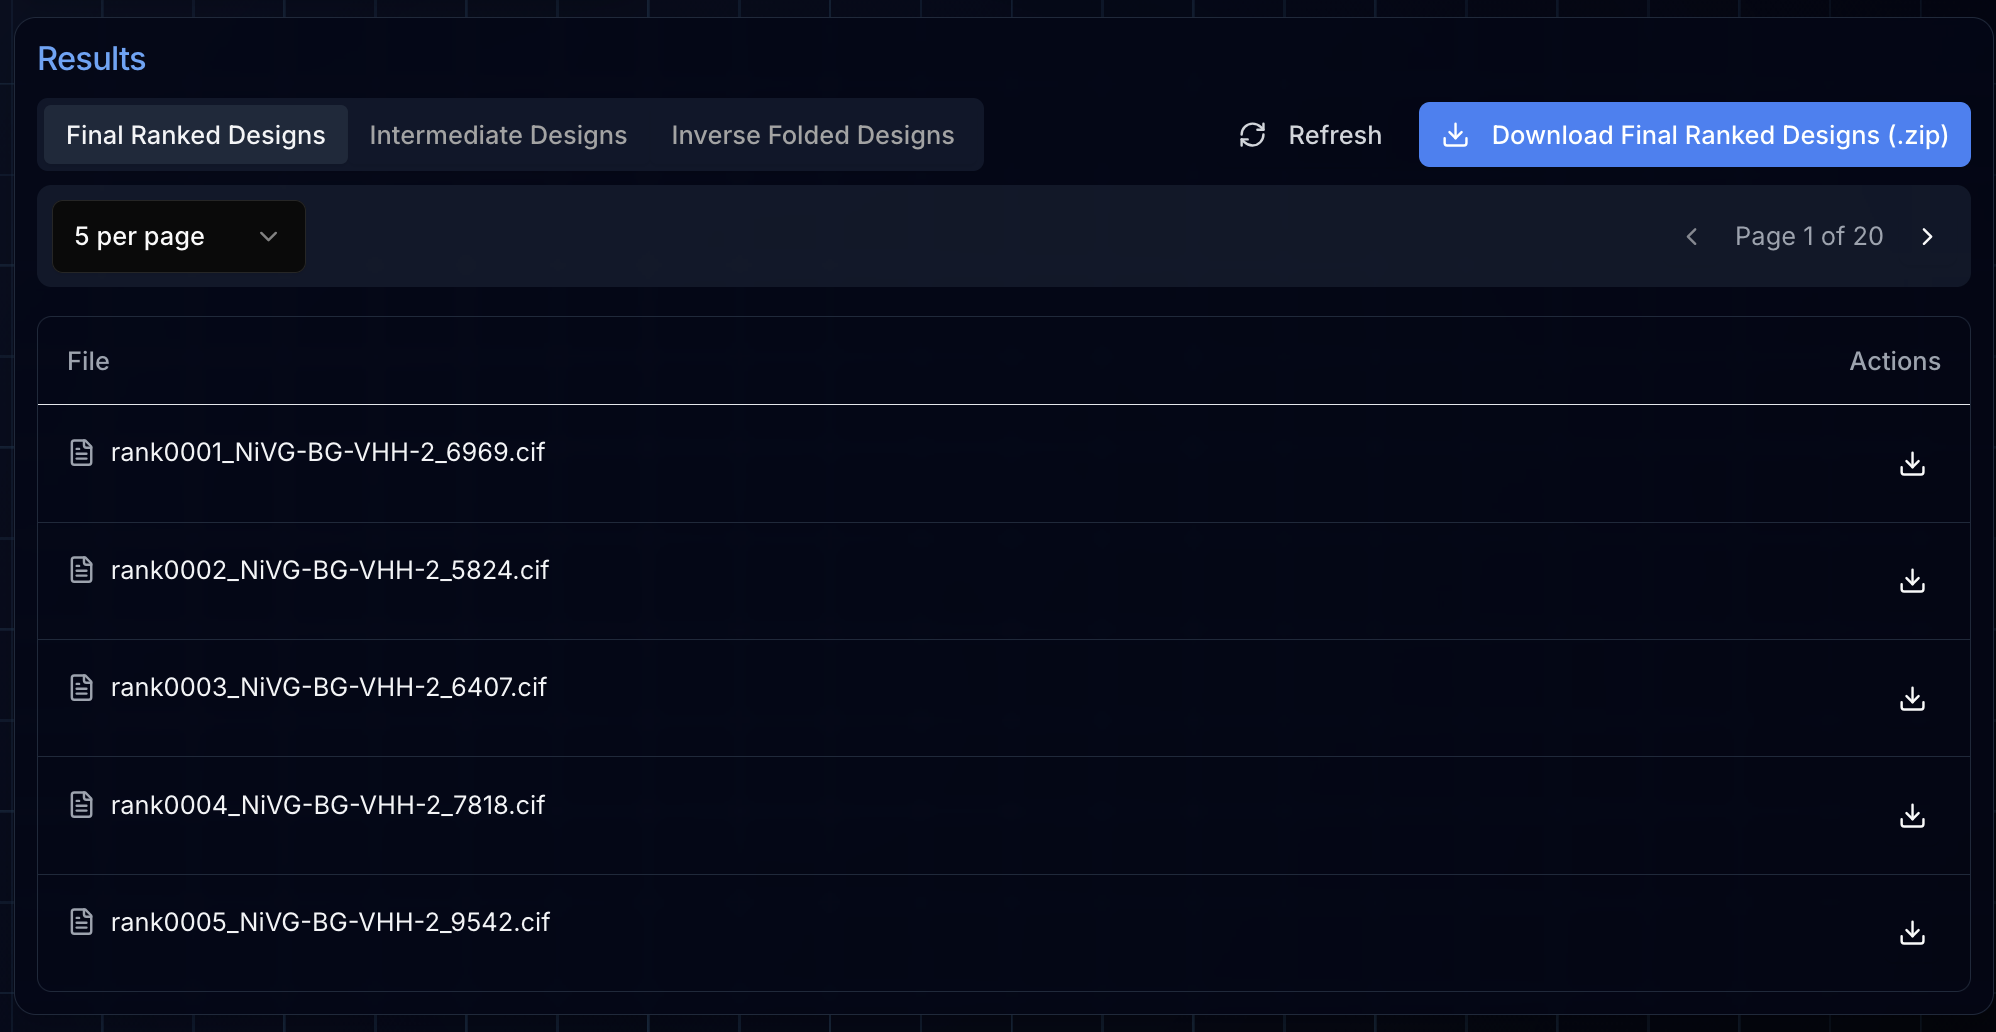Download Final Ranked Designs zip archive
This screenshot has width=1996, height=1032.
(x=1694, y=135)
